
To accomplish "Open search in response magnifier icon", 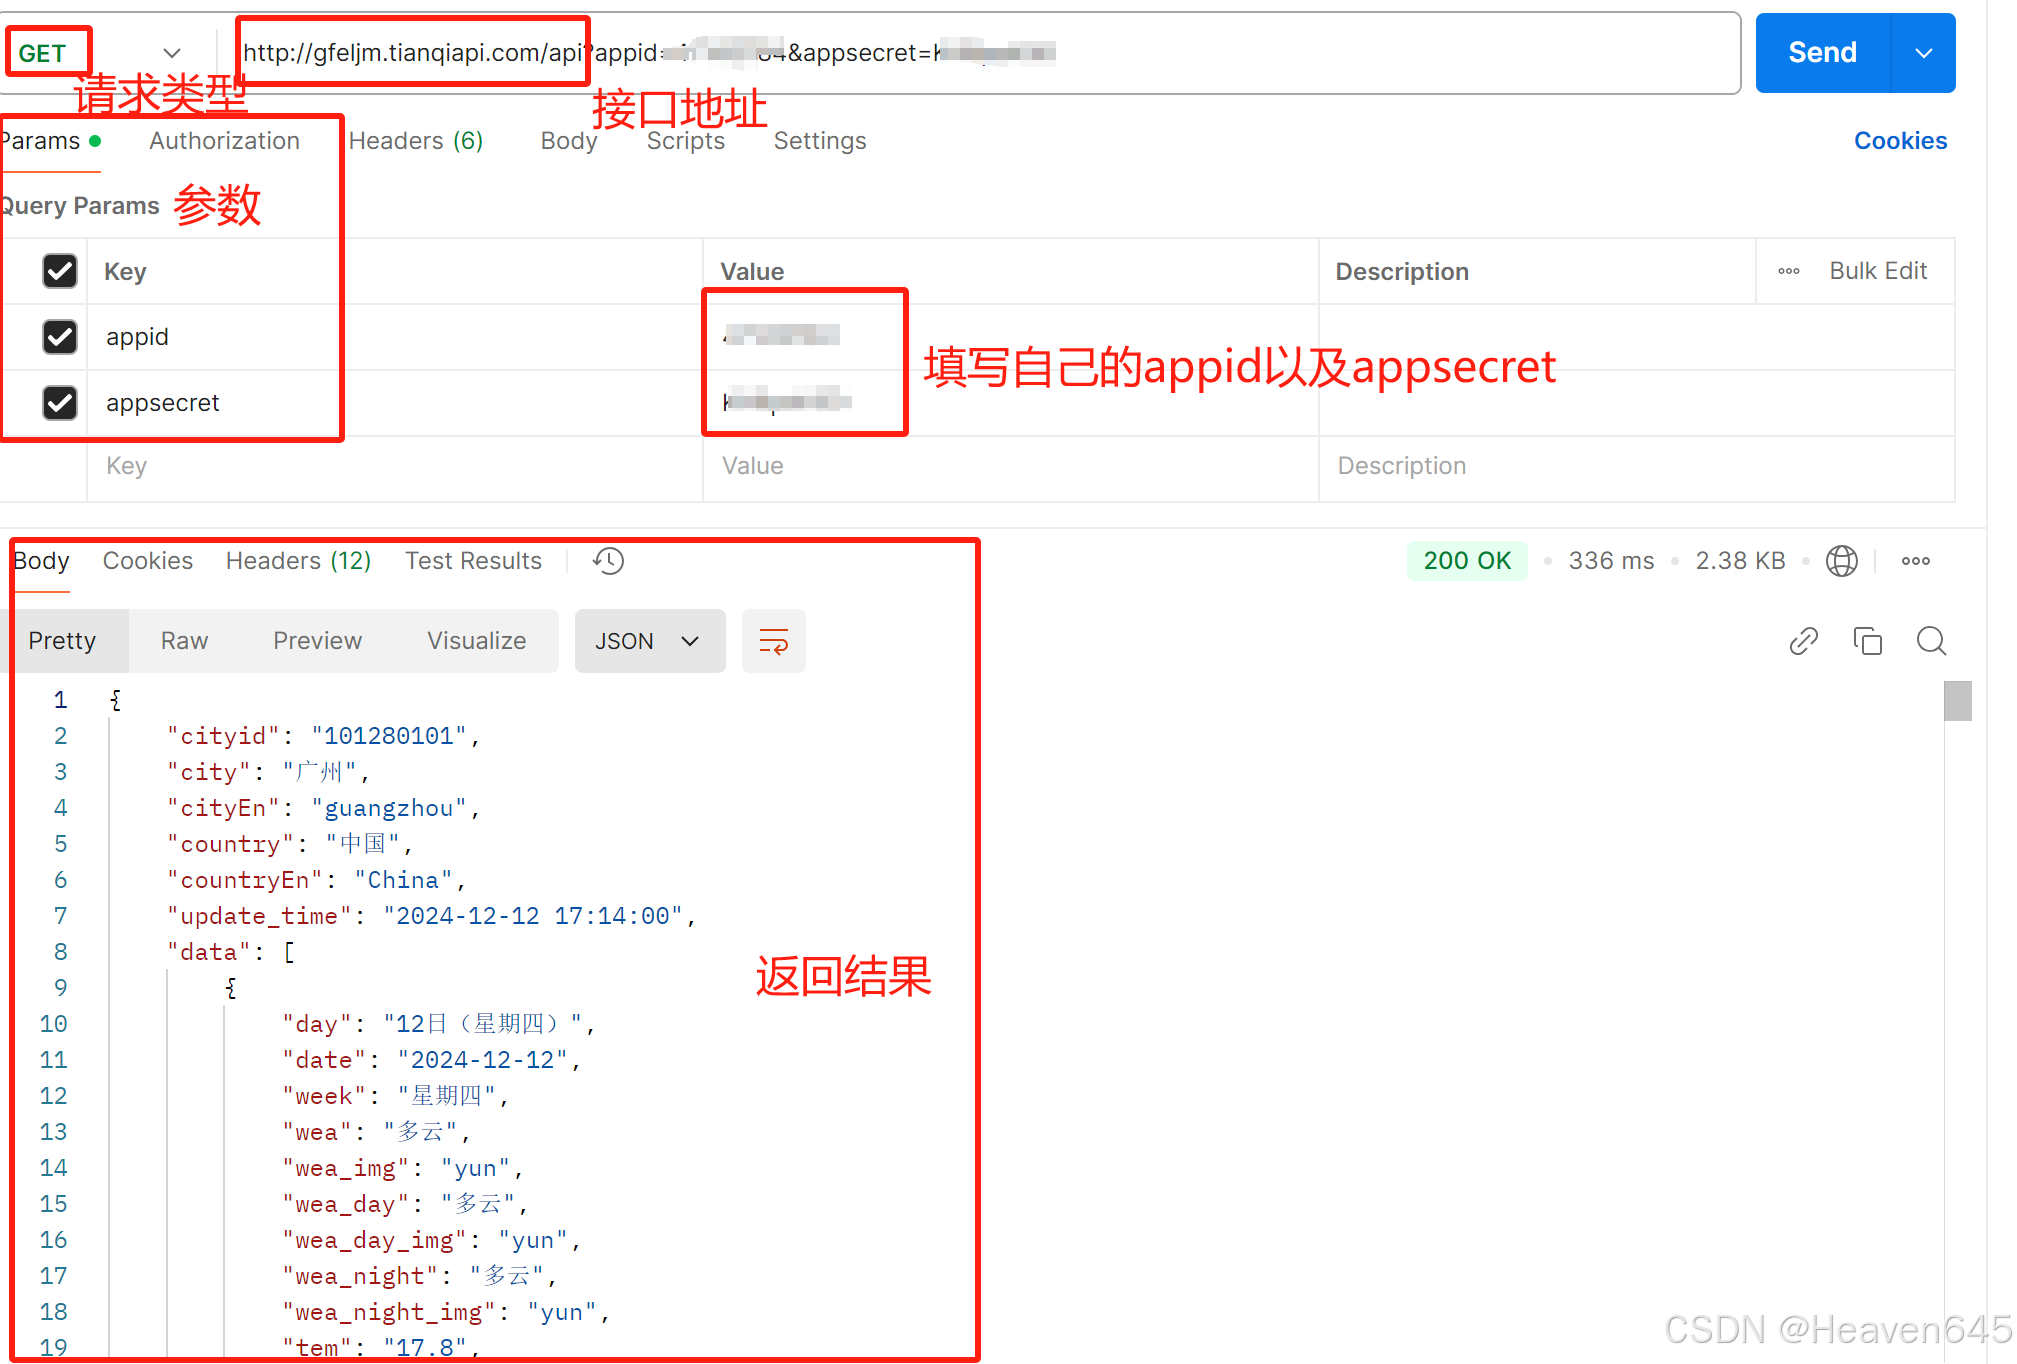I will pos(1931,641).
